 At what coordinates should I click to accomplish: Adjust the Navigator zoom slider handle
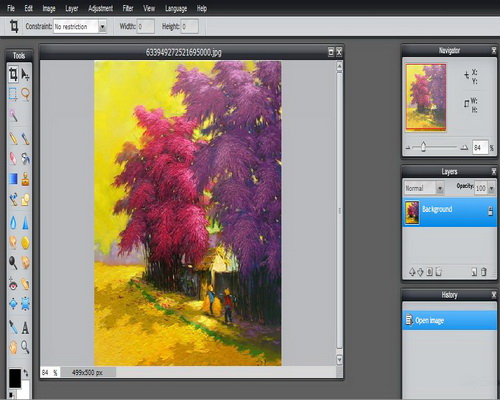423,147
